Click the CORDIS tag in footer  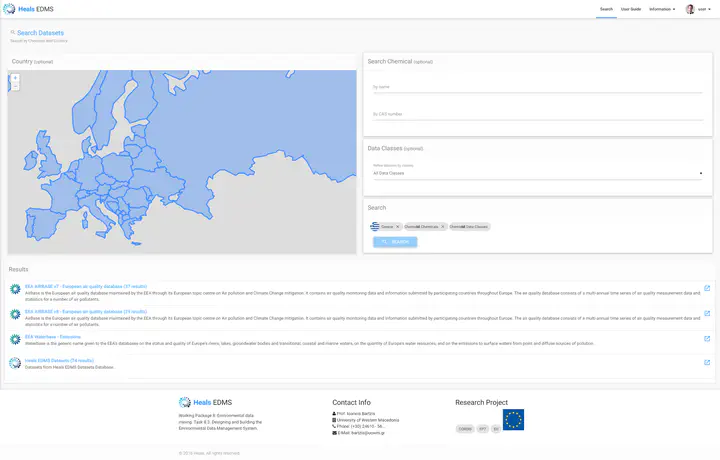tap(465, 429)
